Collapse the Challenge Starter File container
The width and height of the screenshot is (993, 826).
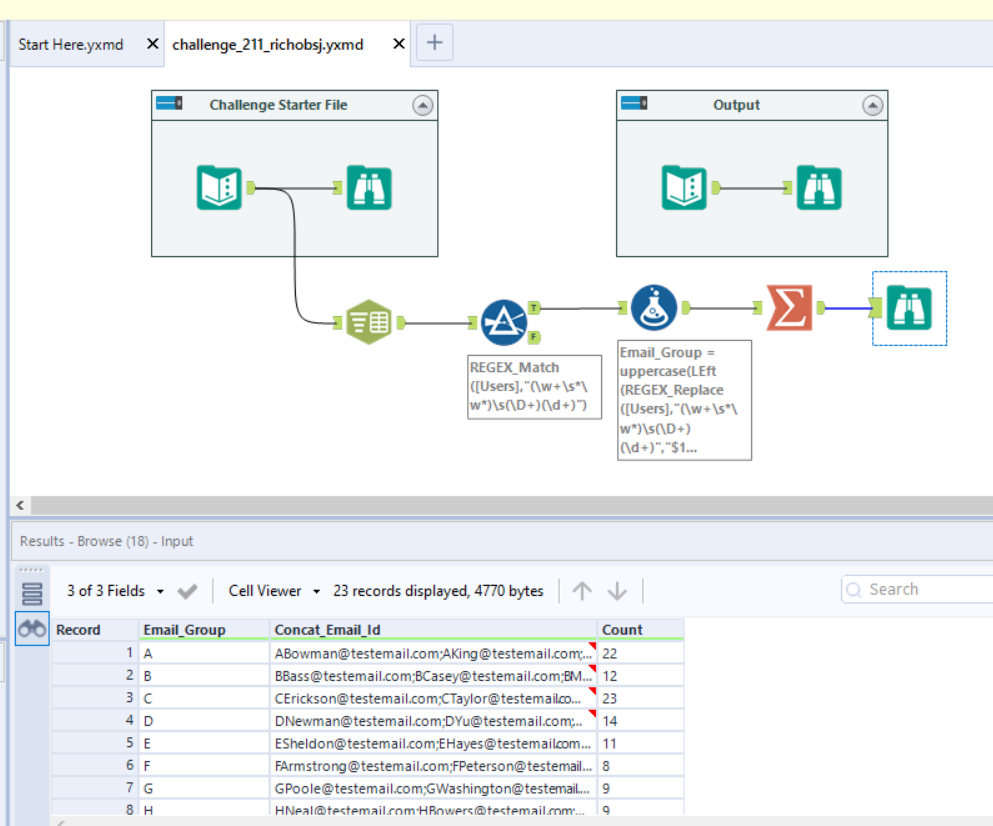423,105
